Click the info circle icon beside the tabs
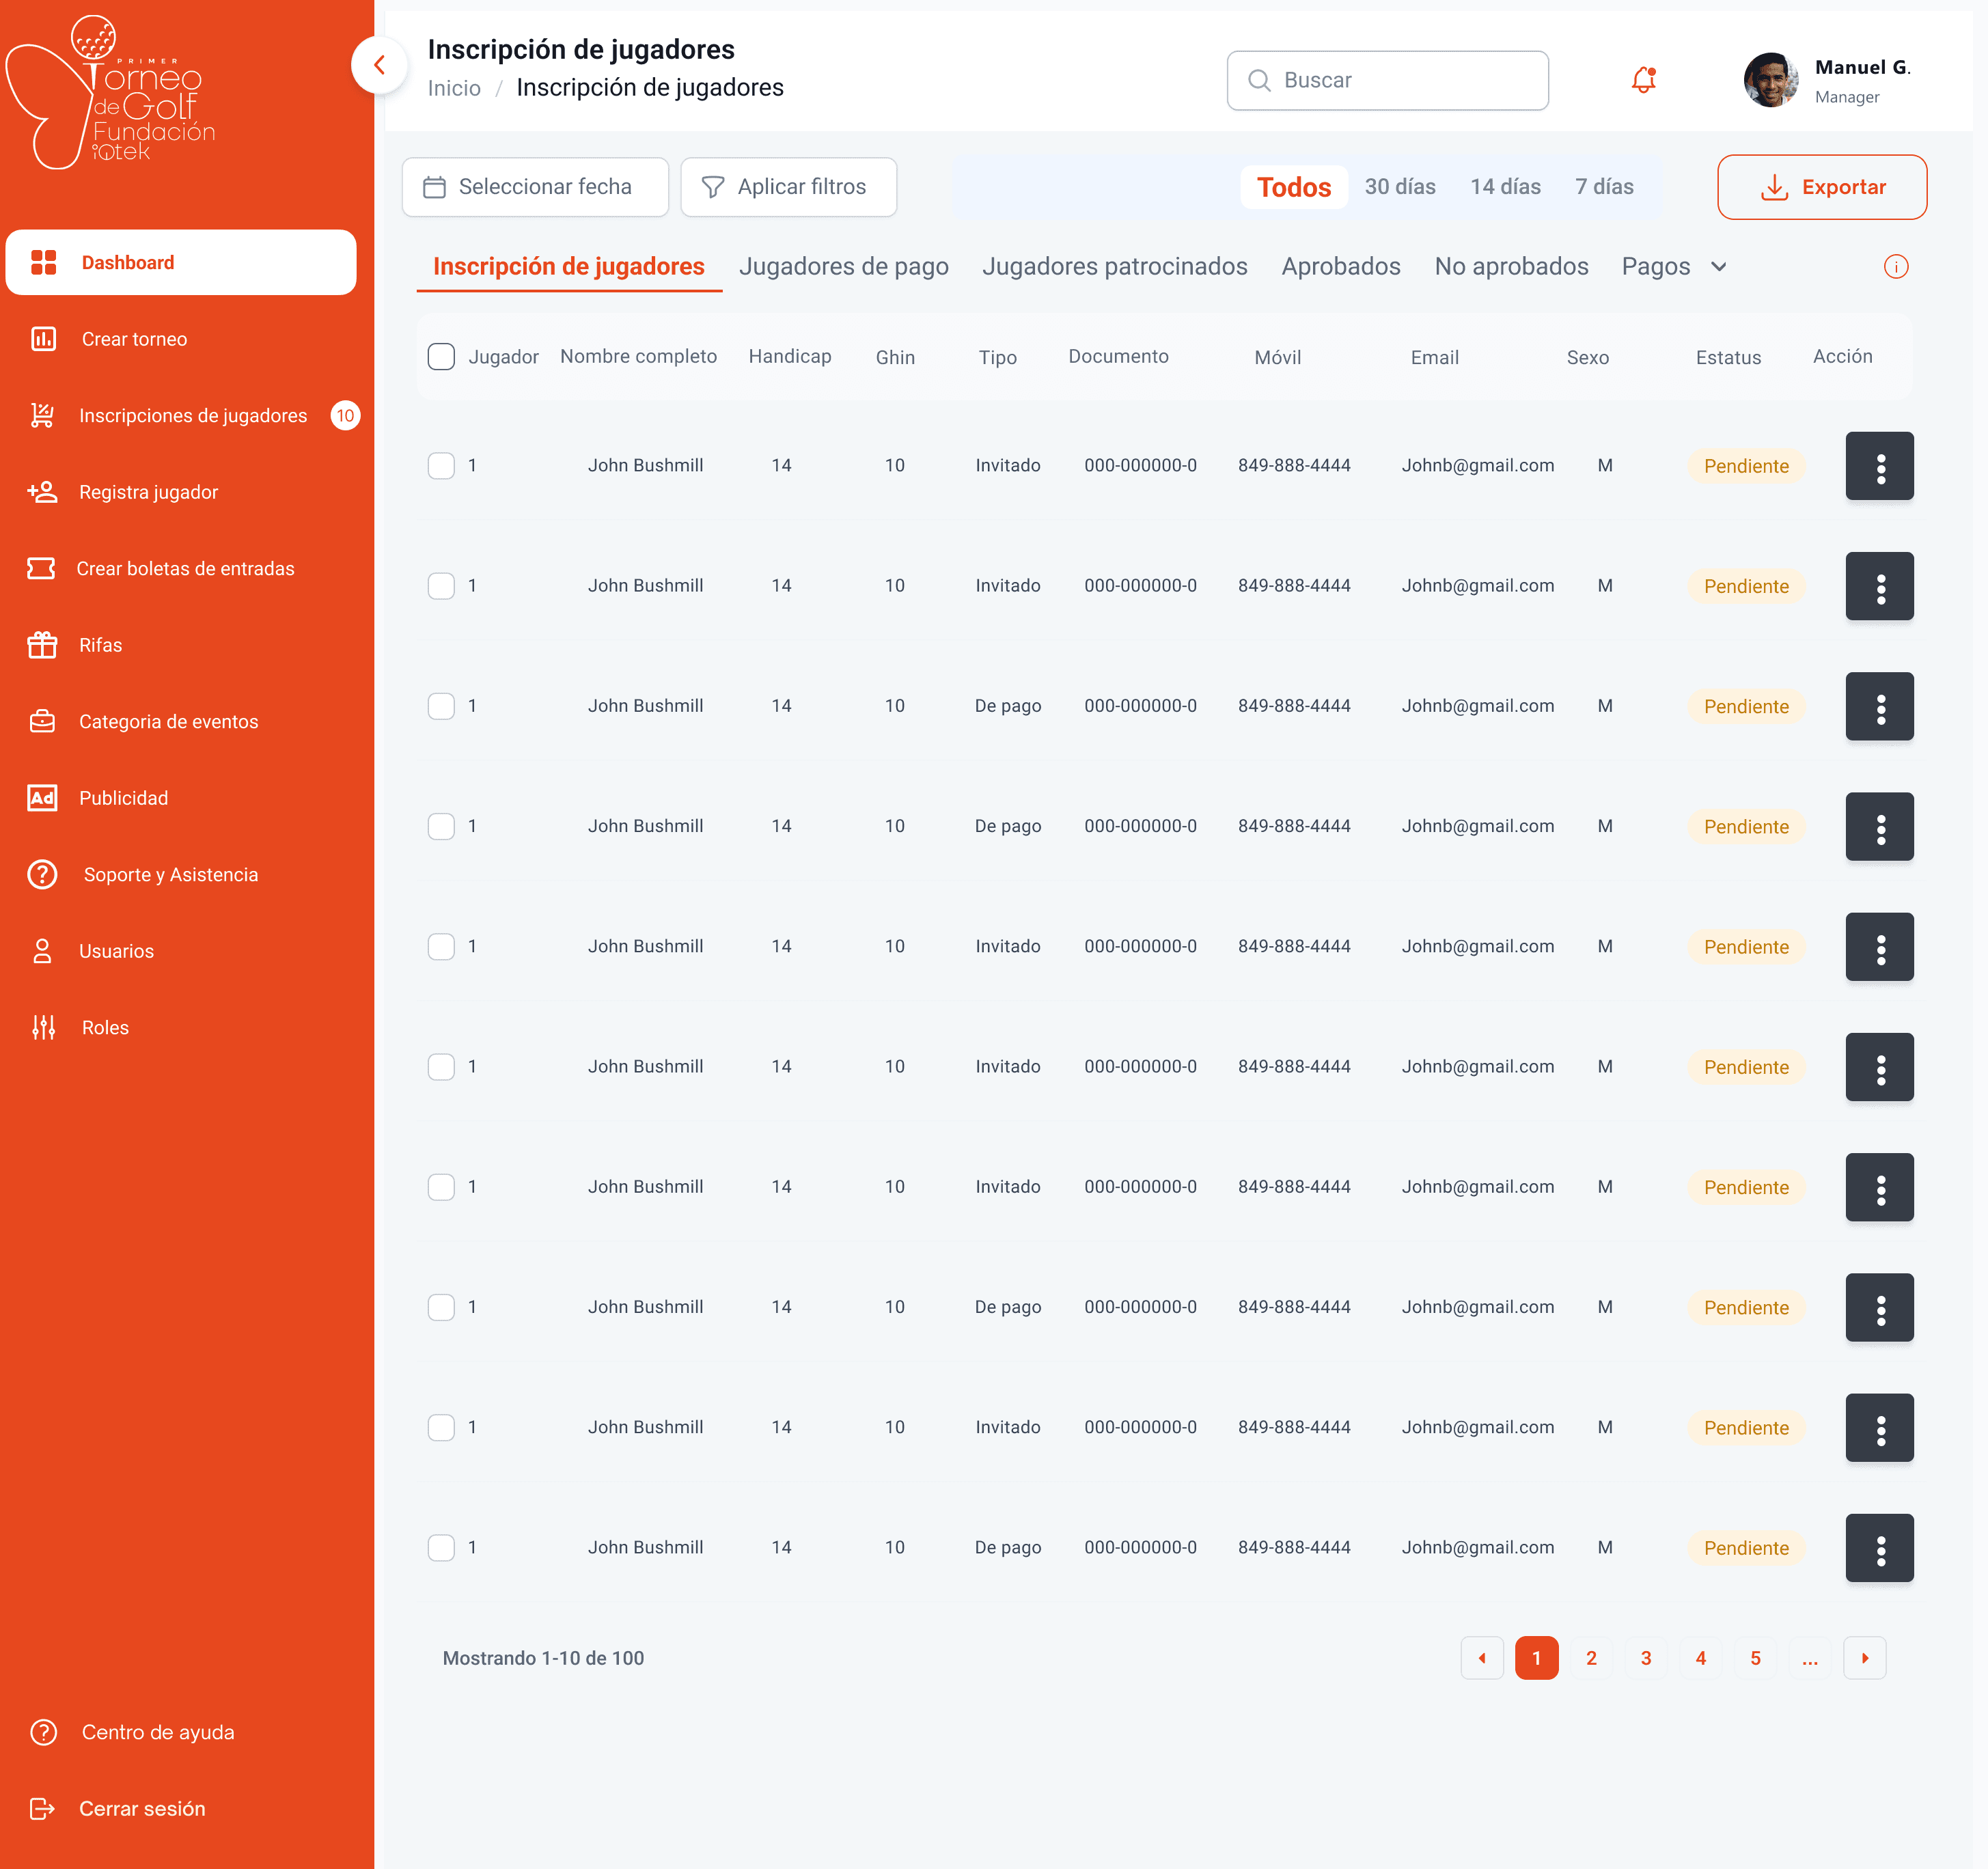 click(1895, 267)
